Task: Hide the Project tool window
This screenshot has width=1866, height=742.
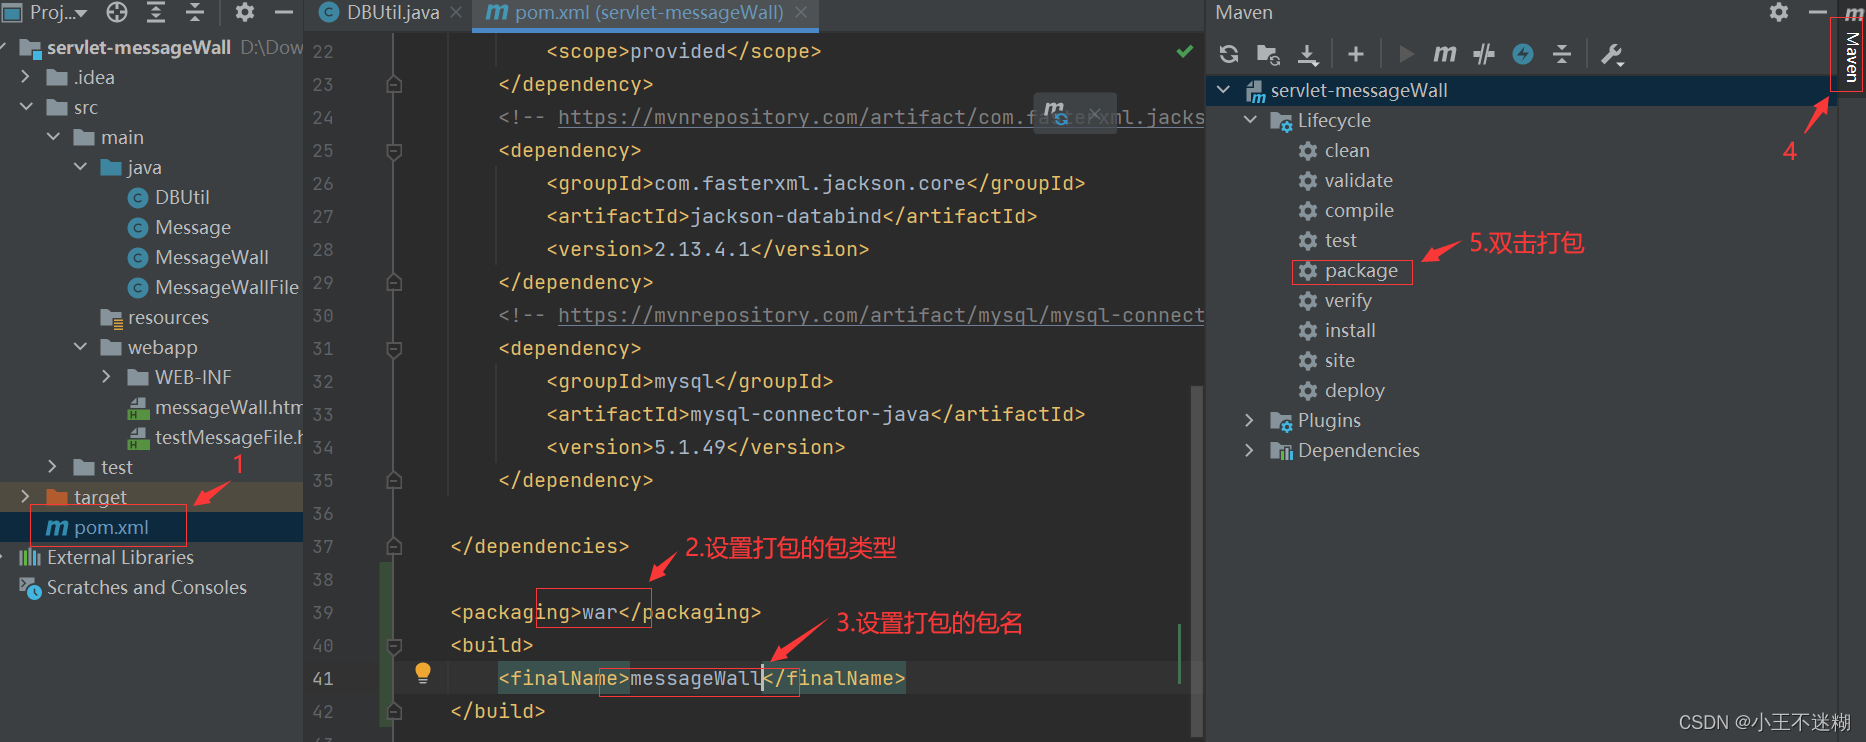Action: (283, 12)
